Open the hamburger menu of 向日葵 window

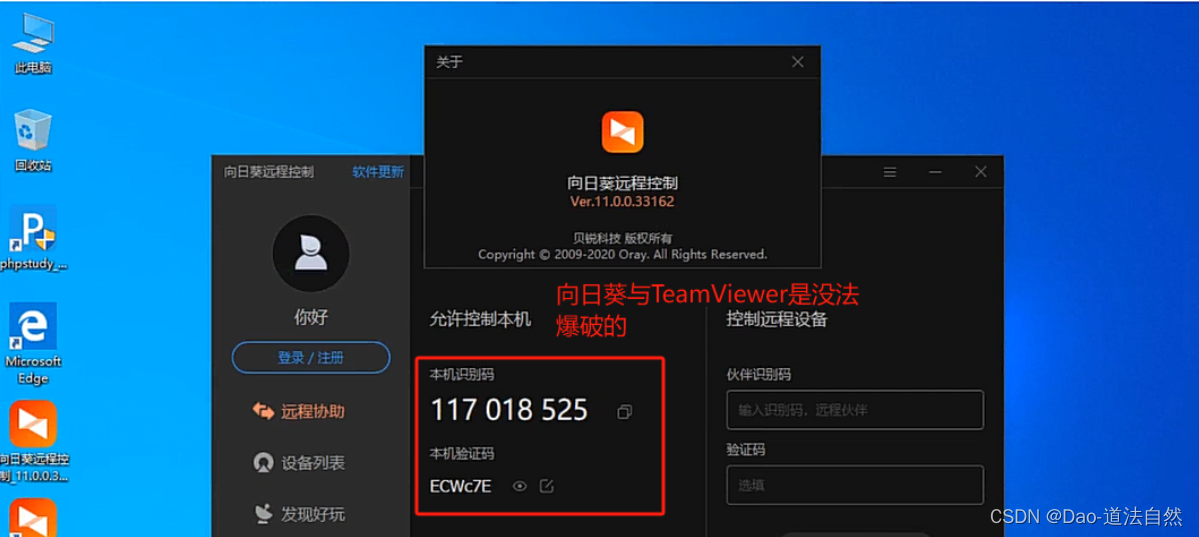[890, 172]
